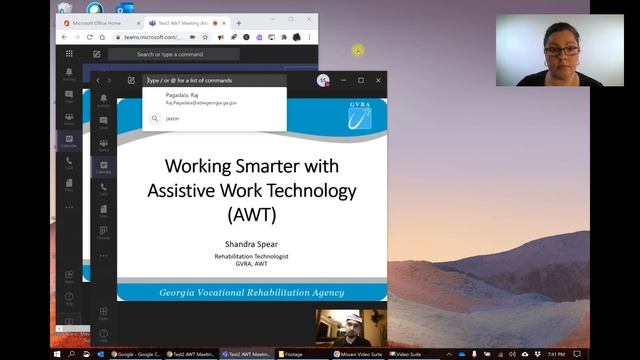Click the Type / or @ command box
640x360 pixels.
[214, 80]
